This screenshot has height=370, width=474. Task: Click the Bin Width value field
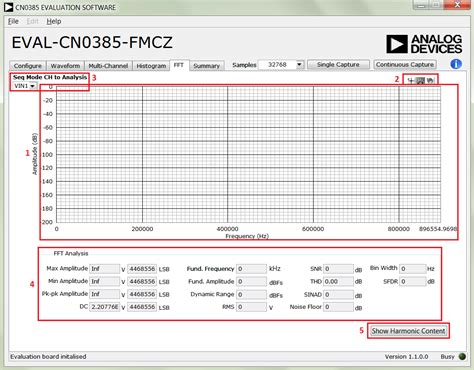pos(413,269)
